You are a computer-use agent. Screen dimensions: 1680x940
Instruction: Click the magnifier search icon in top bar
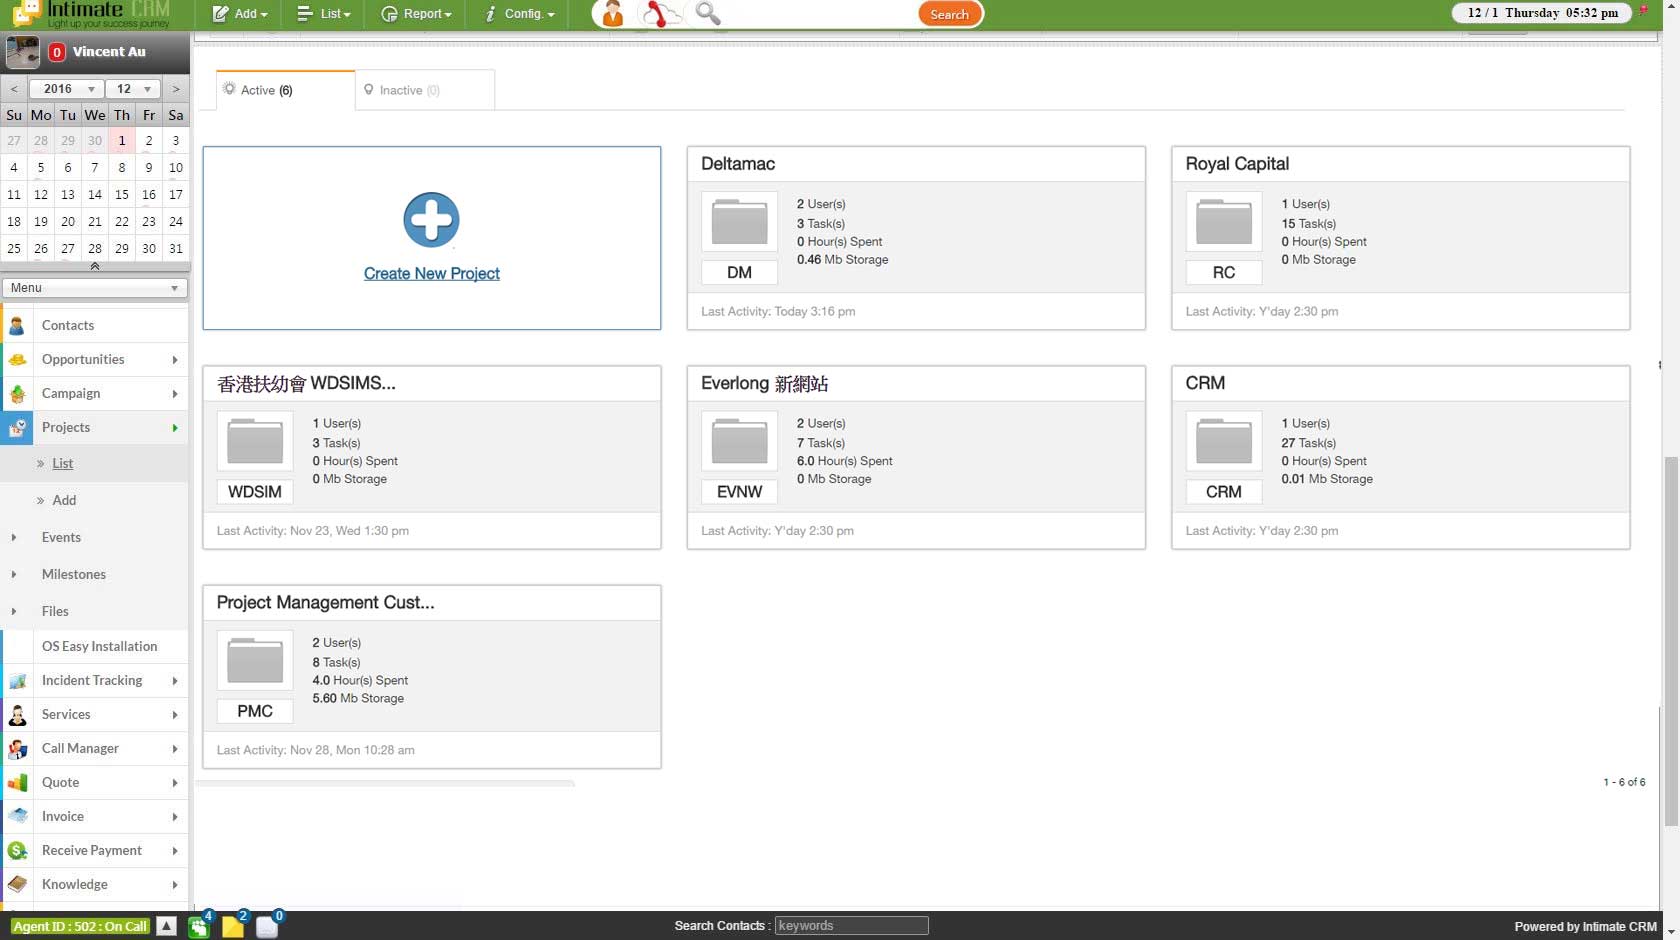(708, 13)
